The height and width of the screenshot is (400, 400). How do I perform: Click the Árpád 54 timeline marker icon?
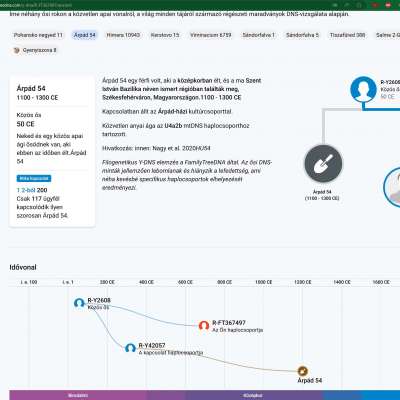click(302, 371)
